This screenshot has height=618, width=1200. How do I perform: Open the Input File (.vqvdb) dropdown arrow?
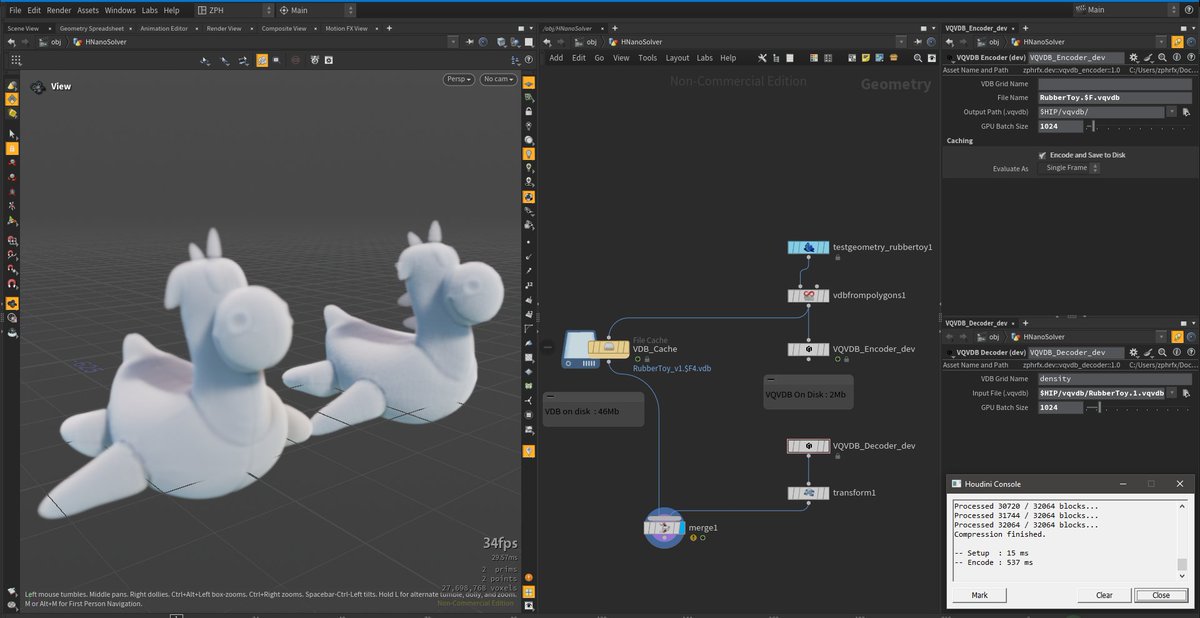pyautogui.click(x=1171, y=393)
